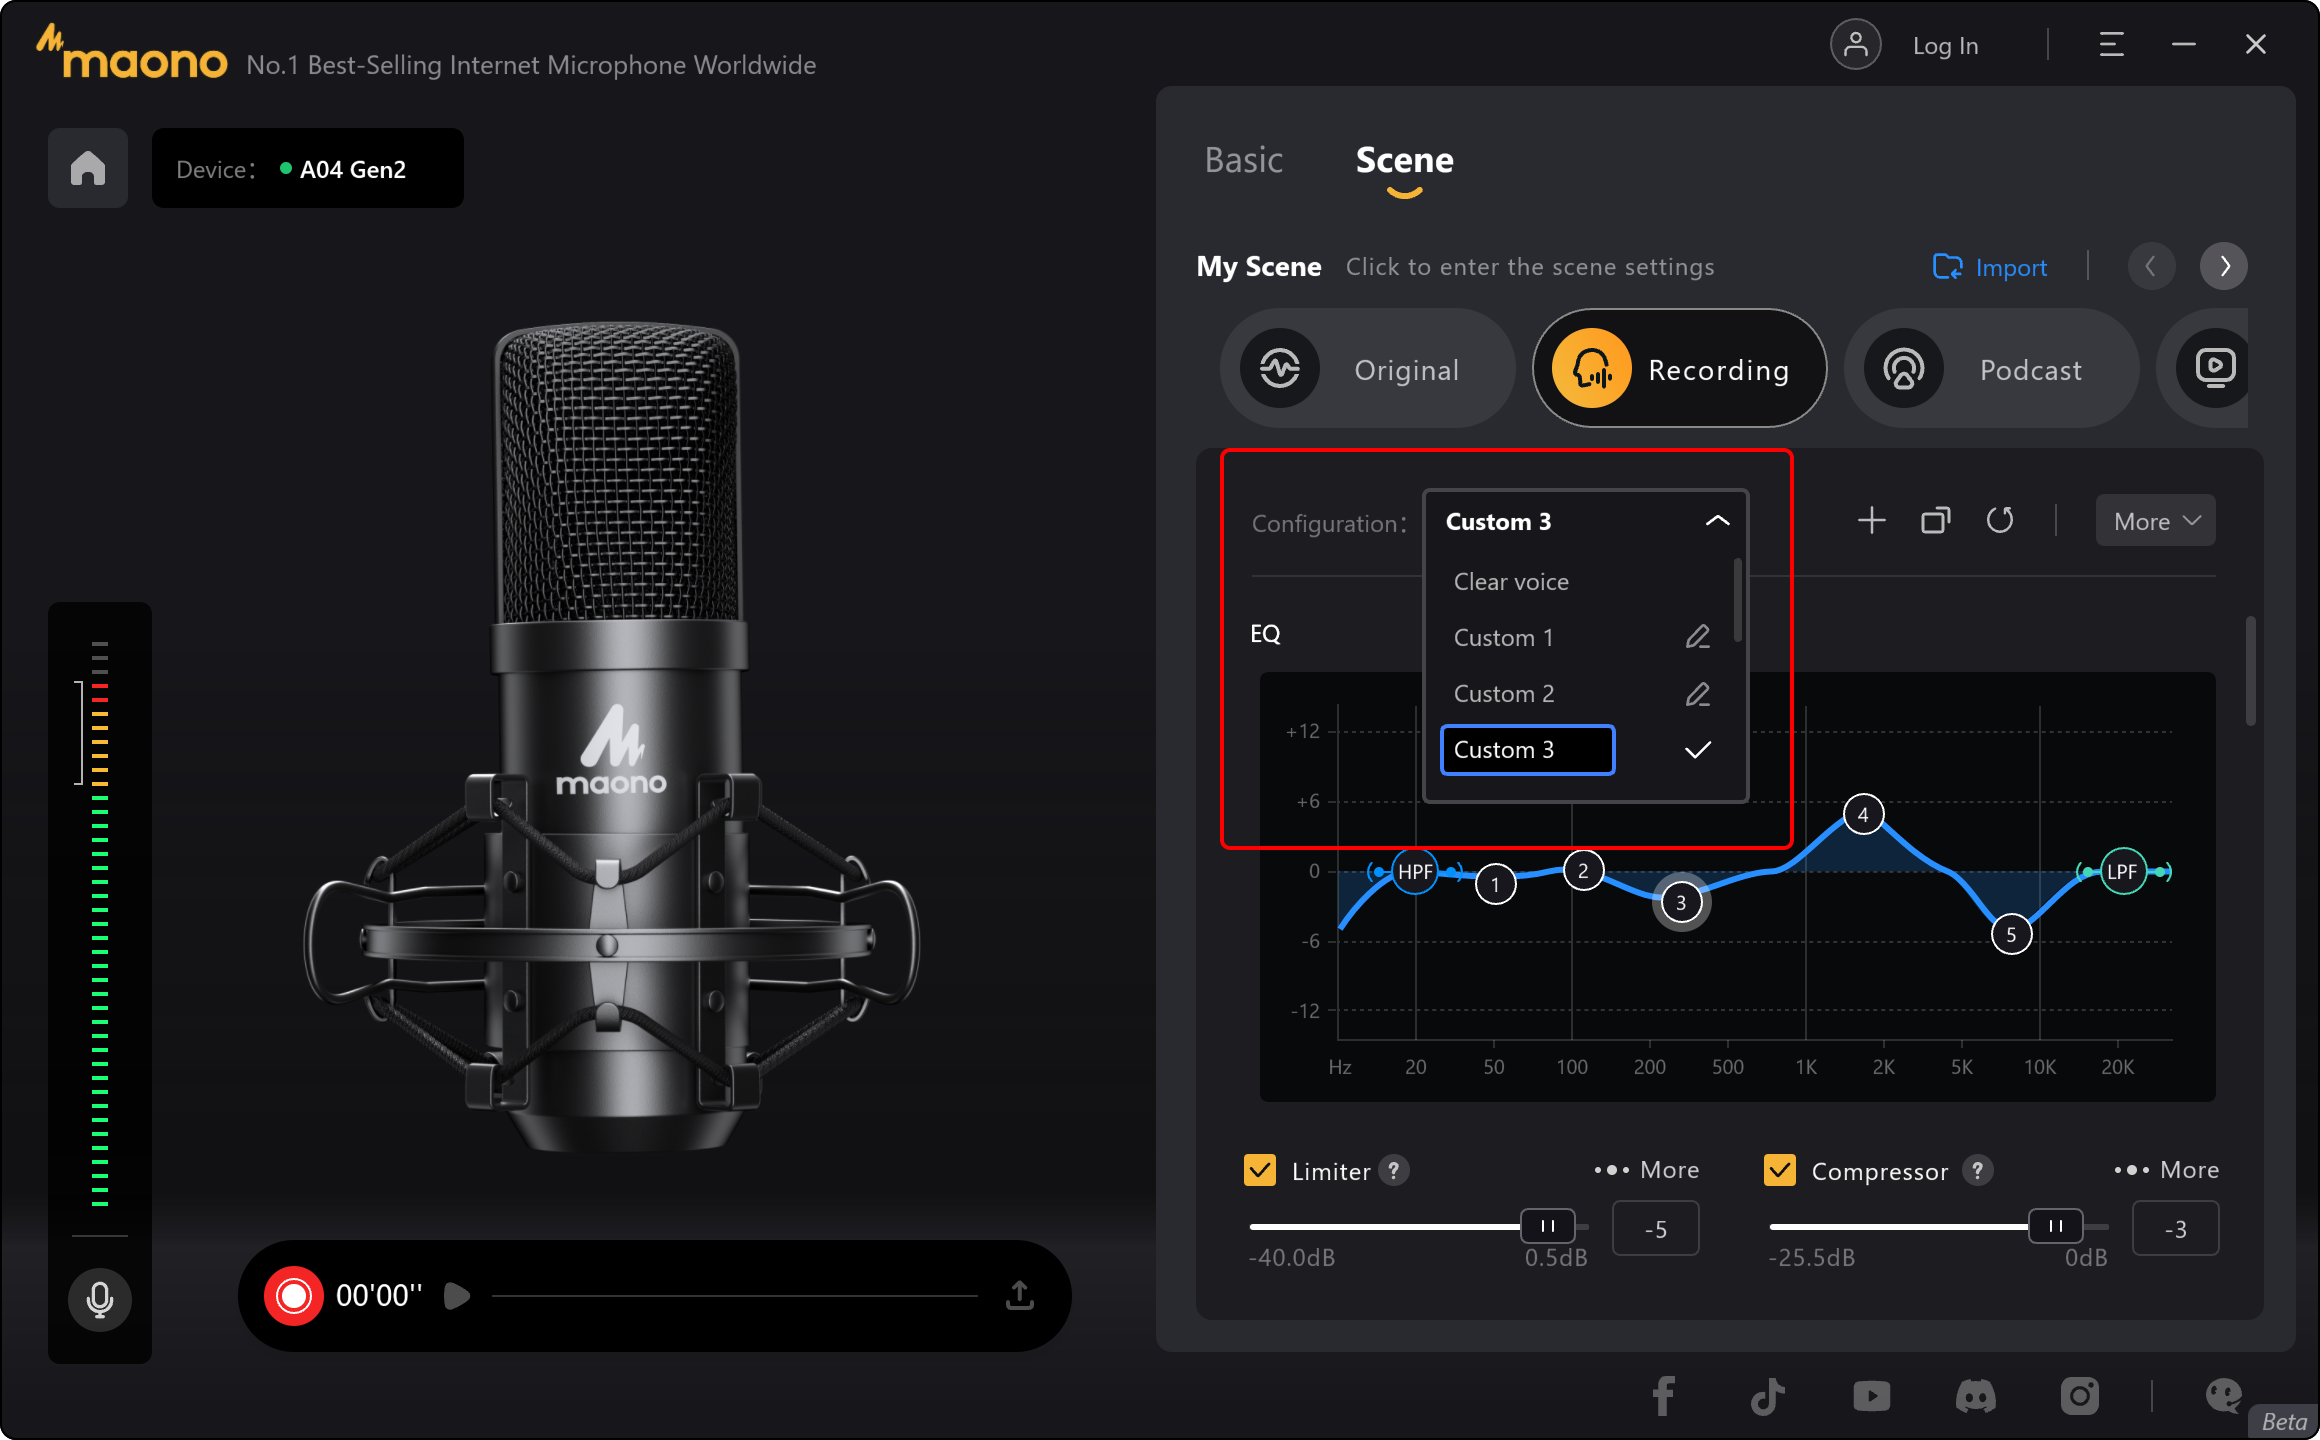The height and width of the screenshot is (1440, 2320).
Task: Open the Device A04 Gen2 selector
Action: [x=307, y=168]
